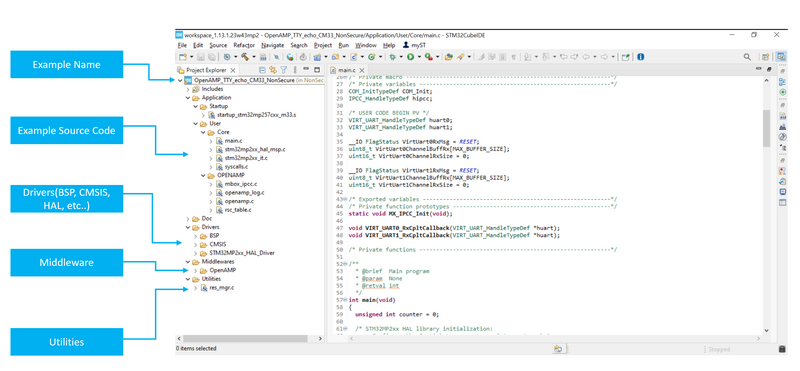Click the green Run icon

click(411, 57)
